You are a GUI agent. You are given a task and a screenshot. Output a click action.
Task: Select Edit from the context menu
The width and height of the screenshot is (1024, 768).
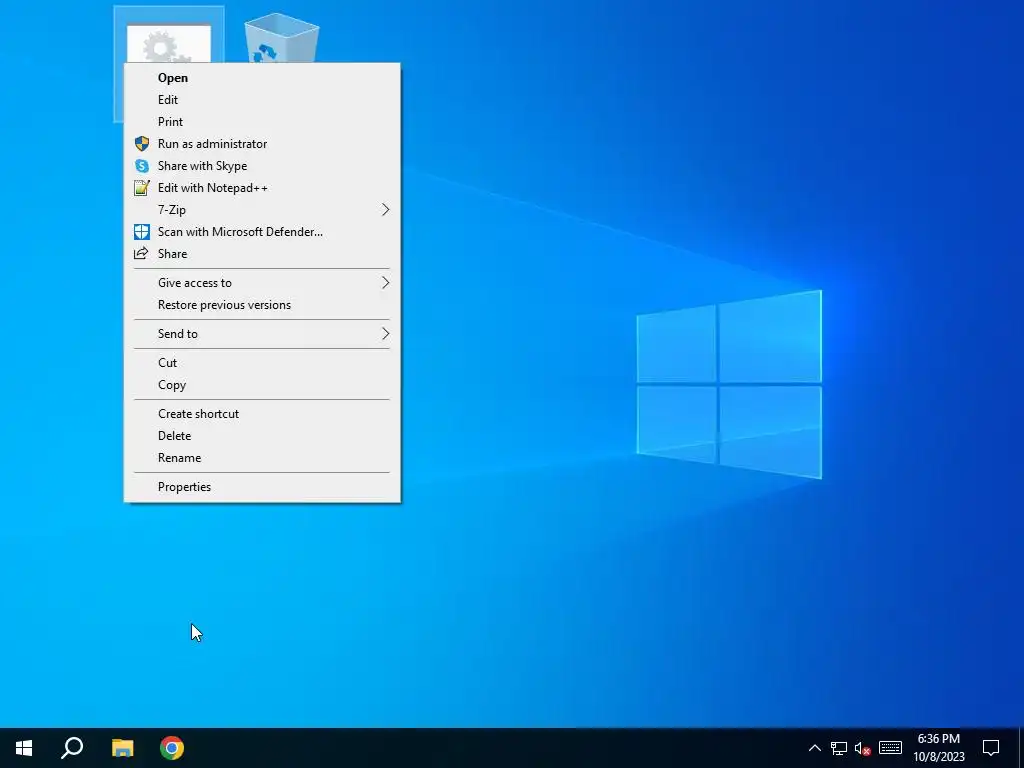click(x=262, y=100)
